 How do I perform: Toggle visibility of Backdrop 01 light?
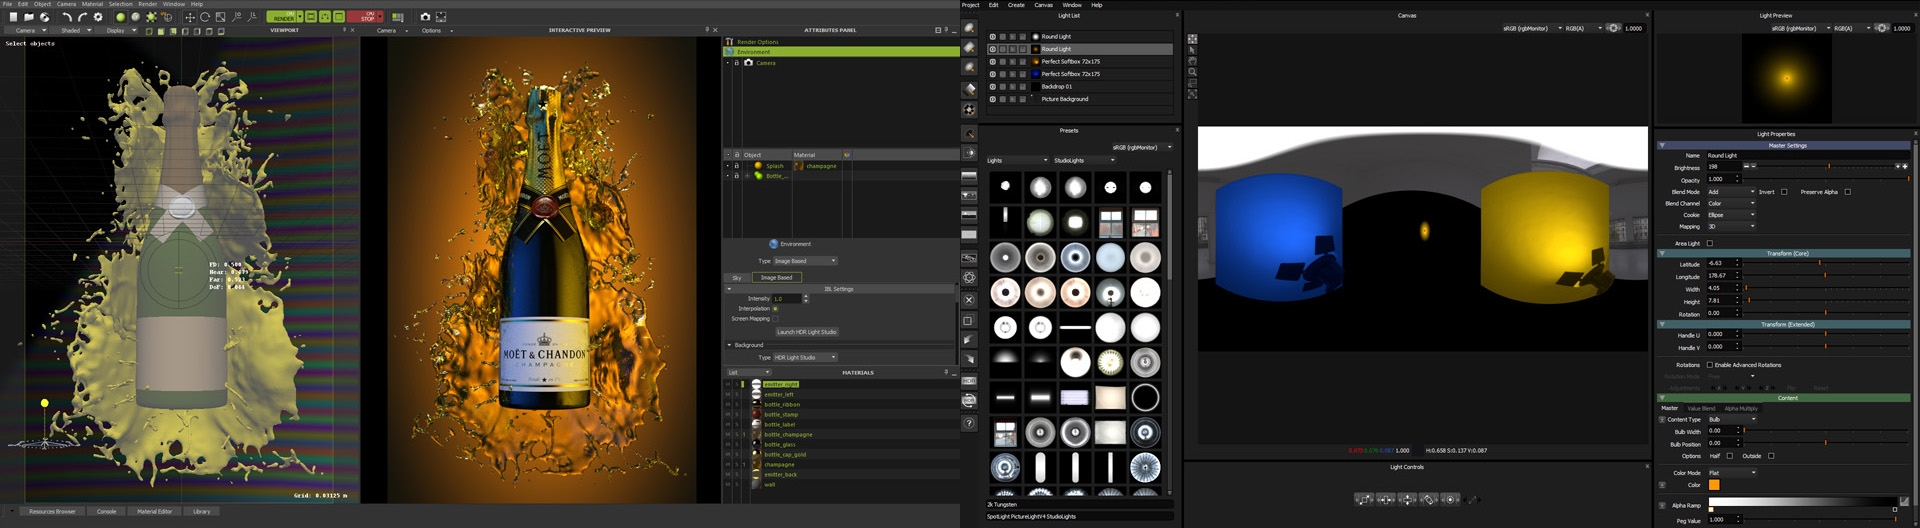coord(992,87)
